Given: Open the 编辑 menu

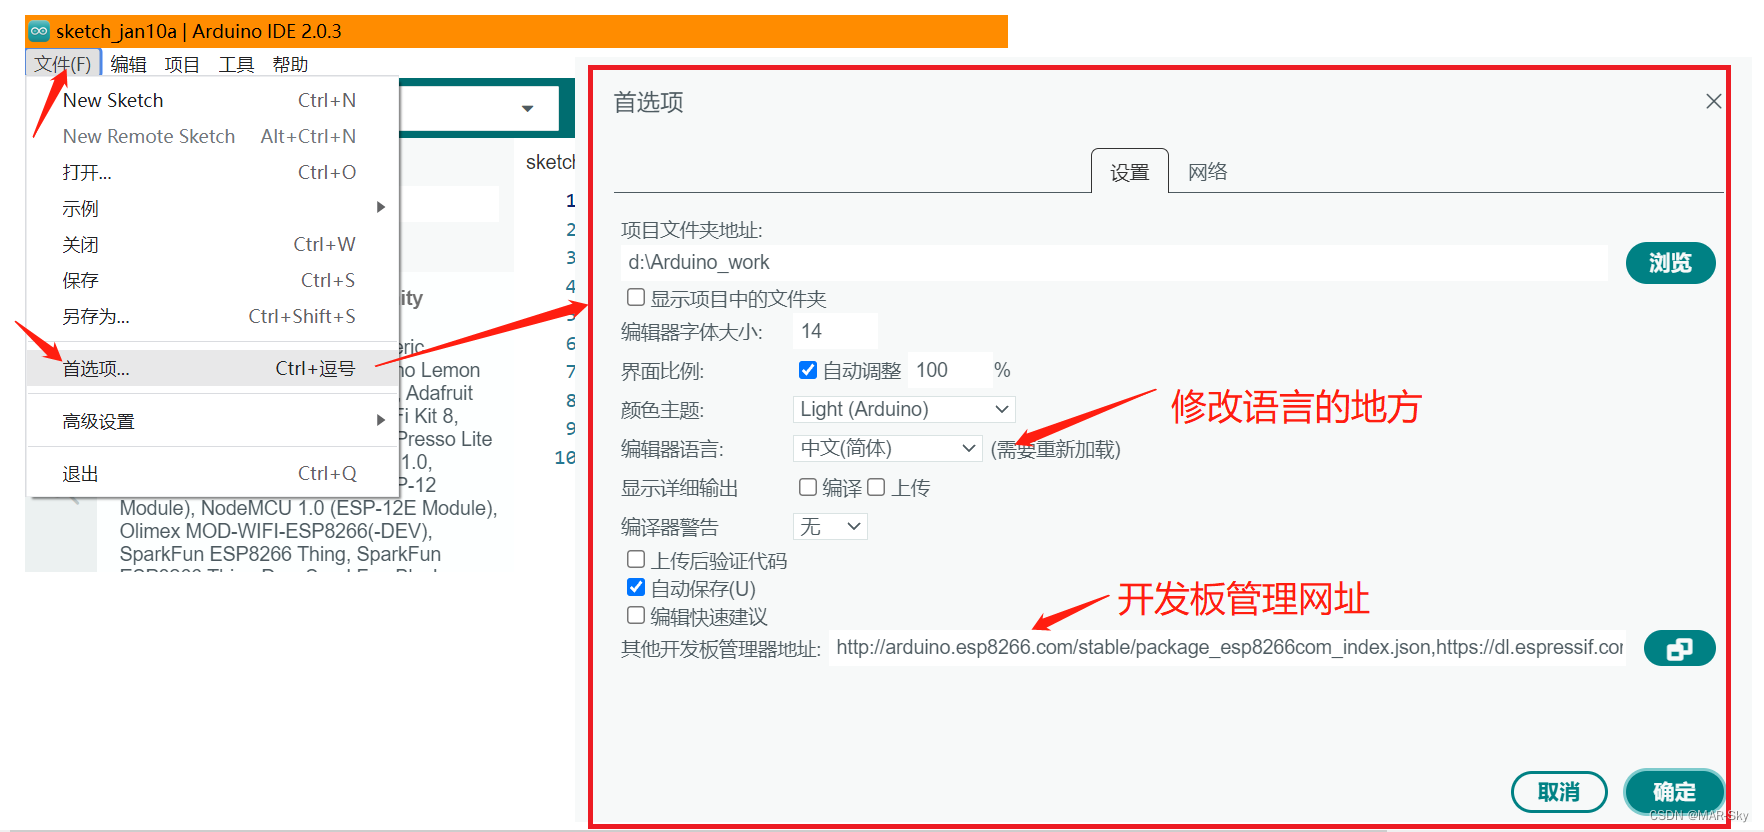Looking at the screenshot, I should 129,64.
